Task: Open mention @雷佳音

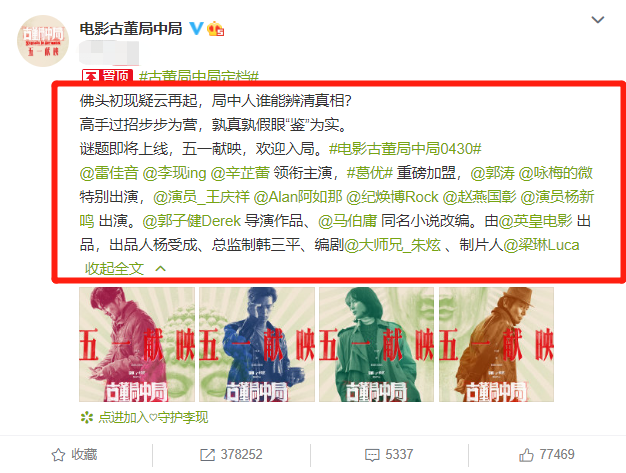Action: [x=109, y=173]
